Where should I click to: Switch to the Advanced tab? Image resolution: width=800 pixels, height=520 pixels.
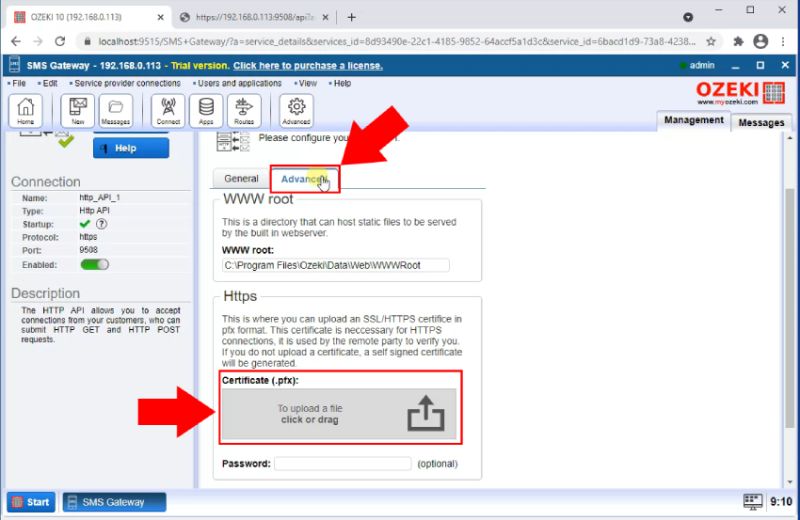304,179
